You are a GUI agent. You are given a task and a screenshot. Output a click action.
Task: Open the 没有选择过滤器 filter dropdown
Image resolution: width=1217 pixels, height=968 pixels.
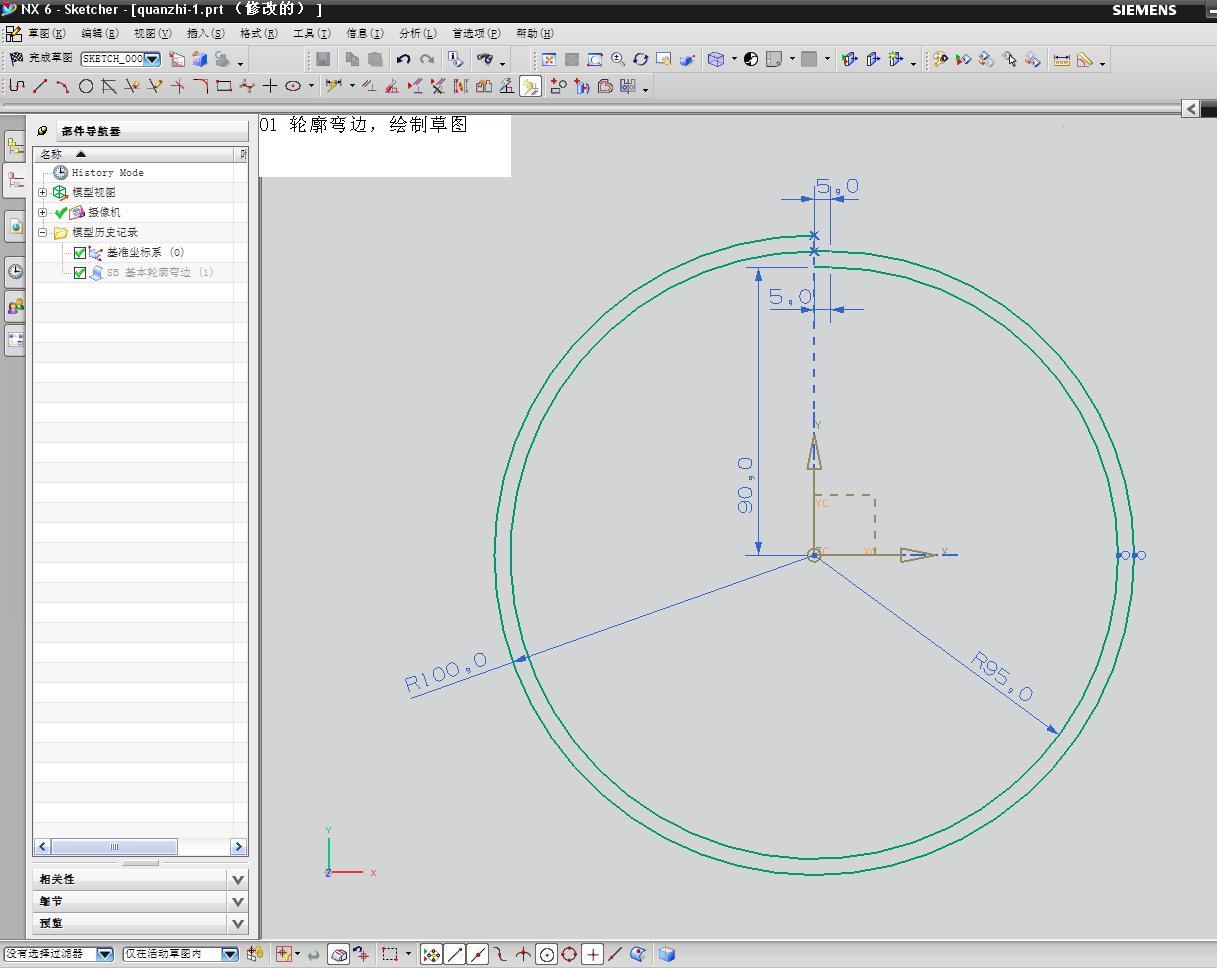[x=105, y=955]
